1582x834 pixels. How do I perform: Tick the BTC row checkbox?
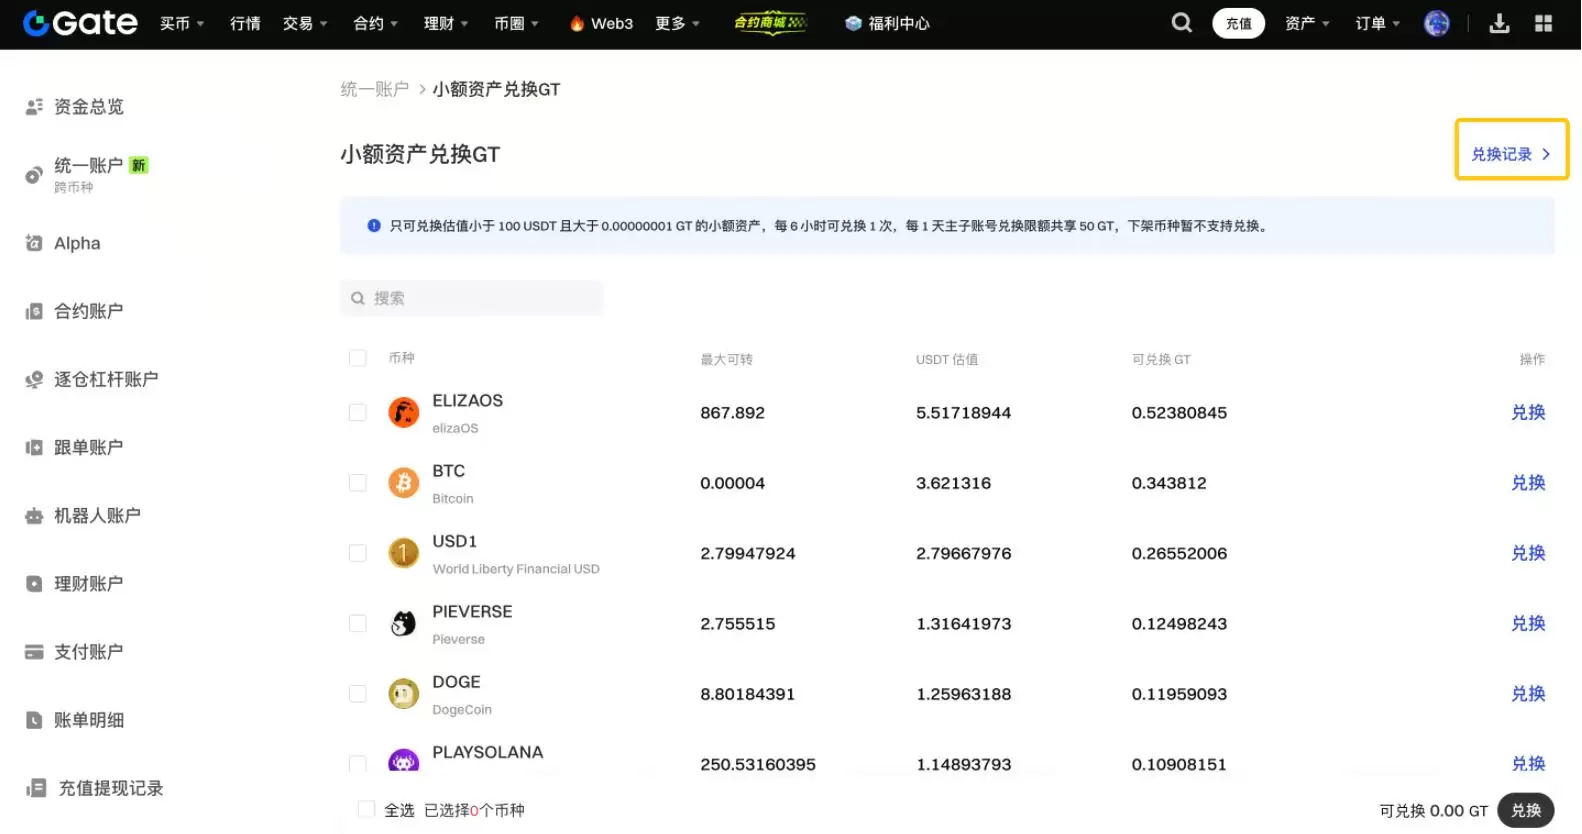tap(357, 483)
